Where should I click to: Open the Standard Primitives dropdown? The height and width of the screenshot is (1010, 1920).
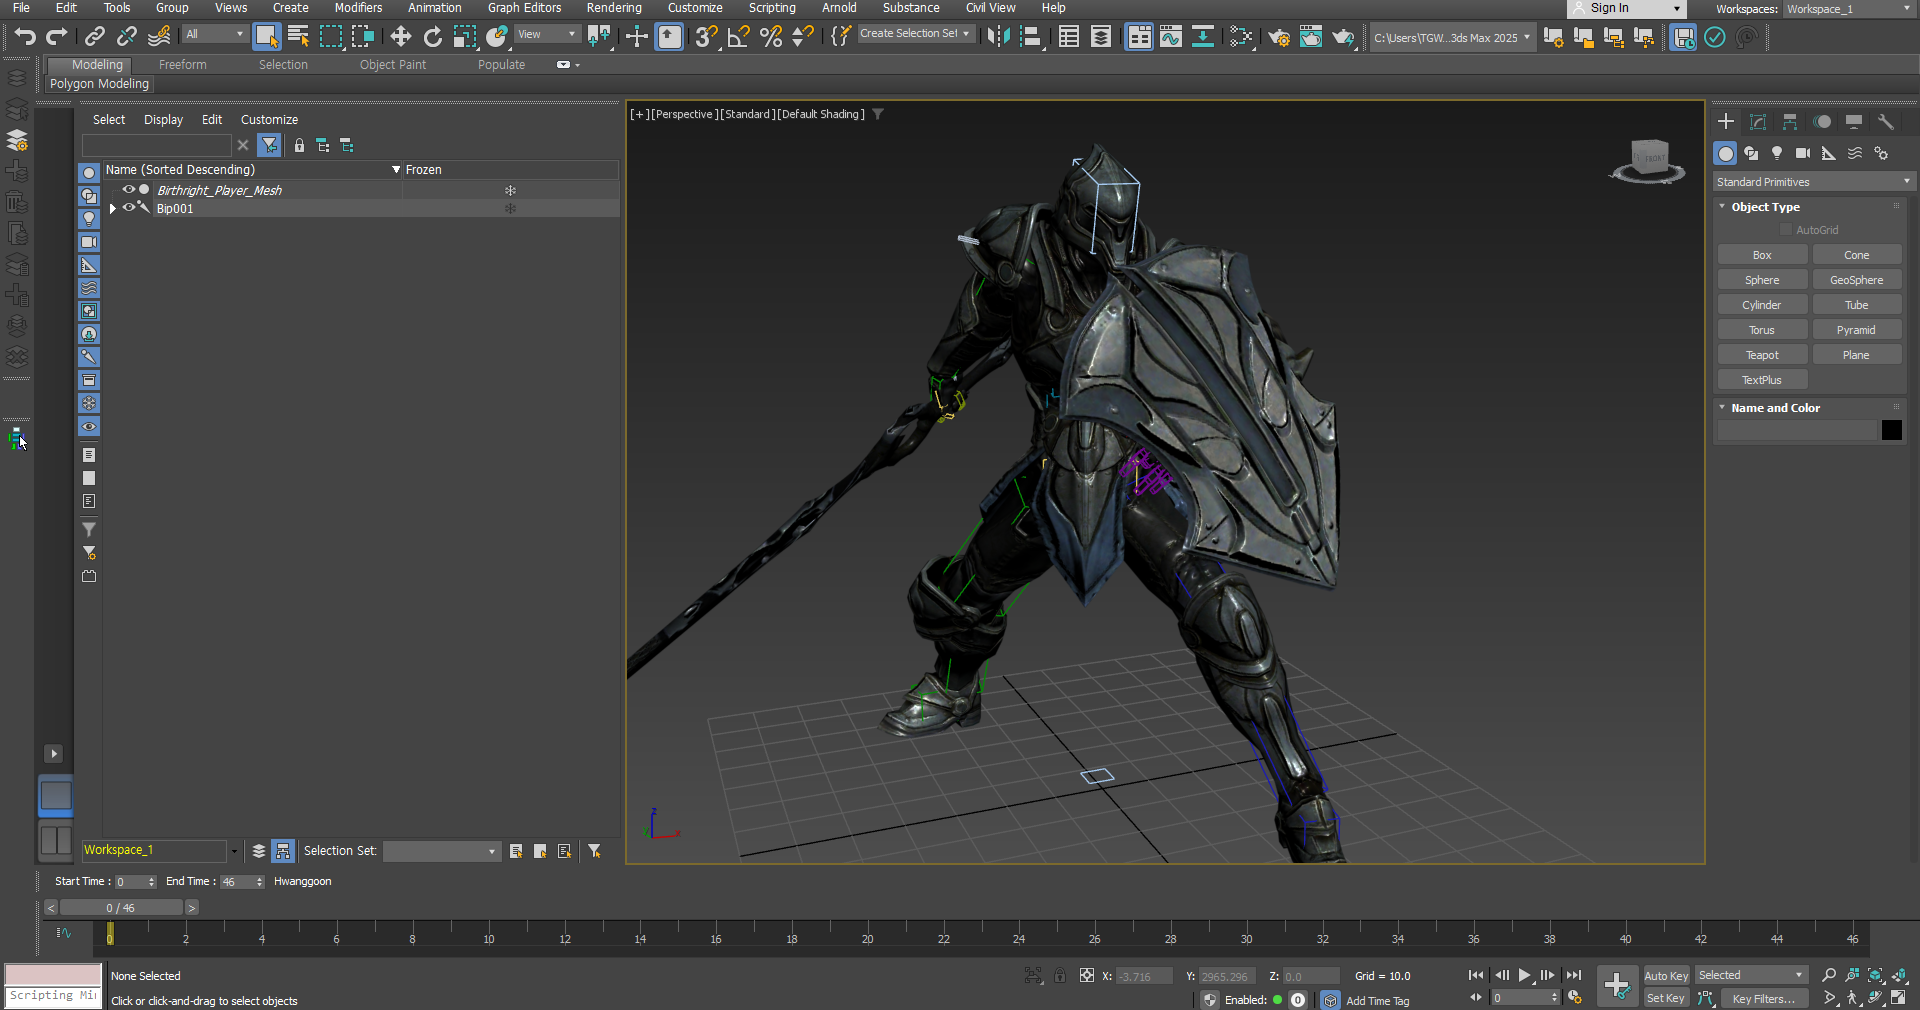tap(1813, 182)
